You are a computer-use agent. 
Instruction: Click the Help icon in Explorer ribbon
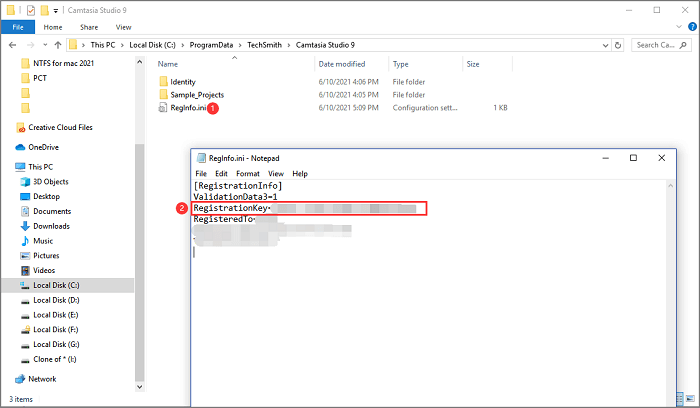tap(691, 28)
